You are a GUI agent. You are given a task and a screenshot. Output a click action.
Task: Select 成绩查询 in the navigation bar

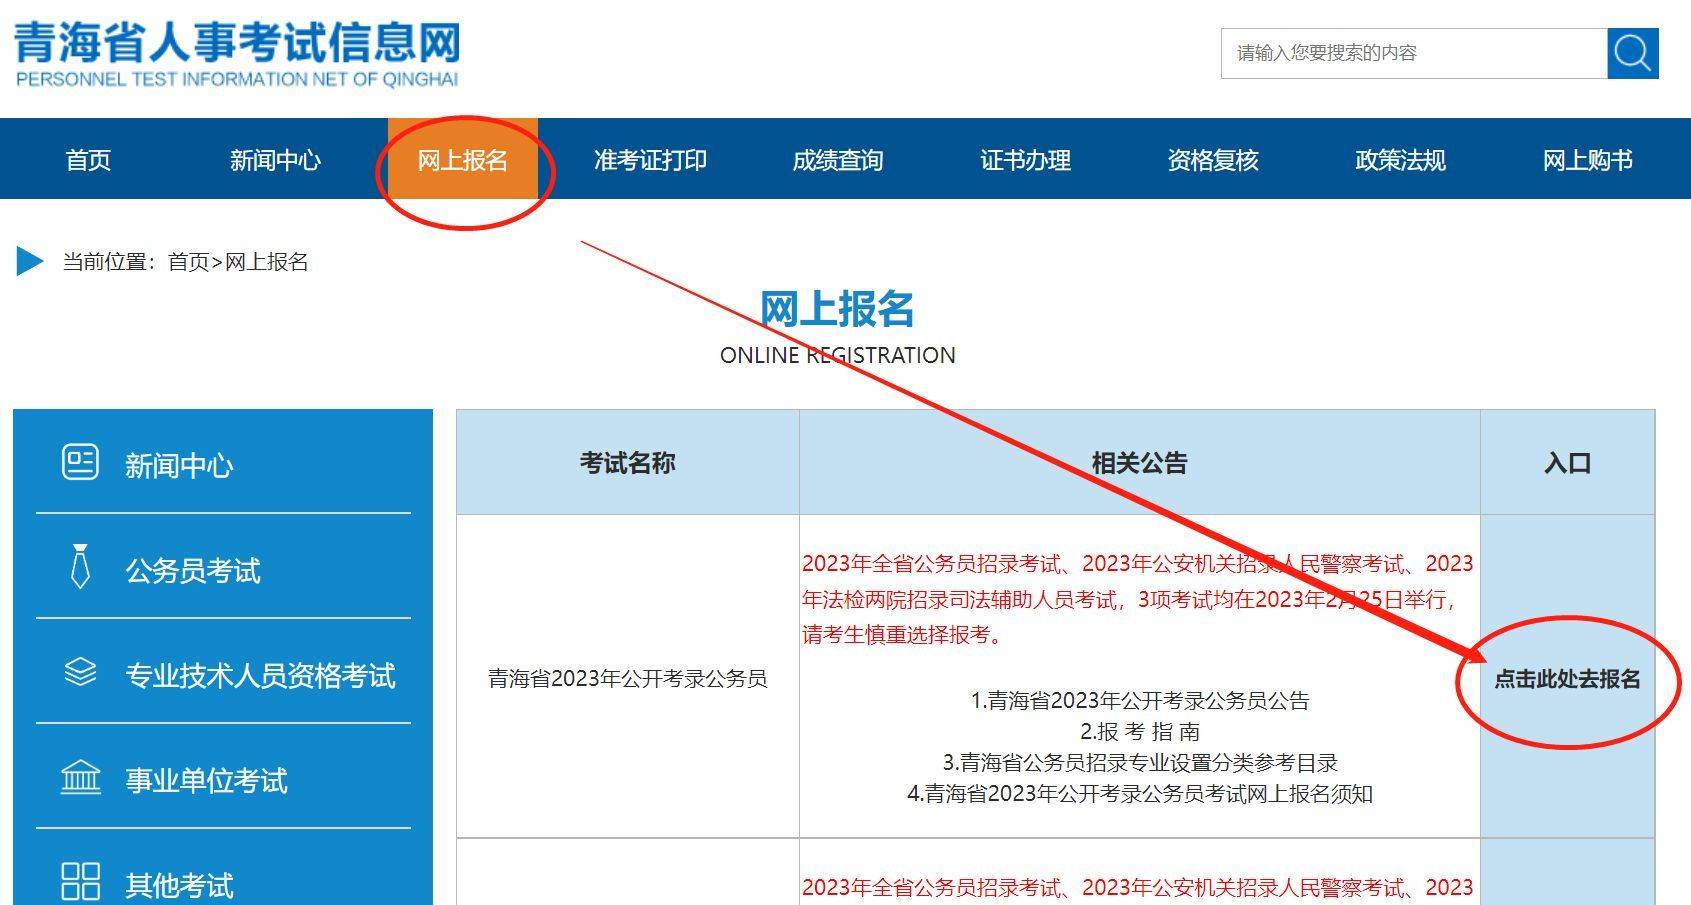click(838, 160)
